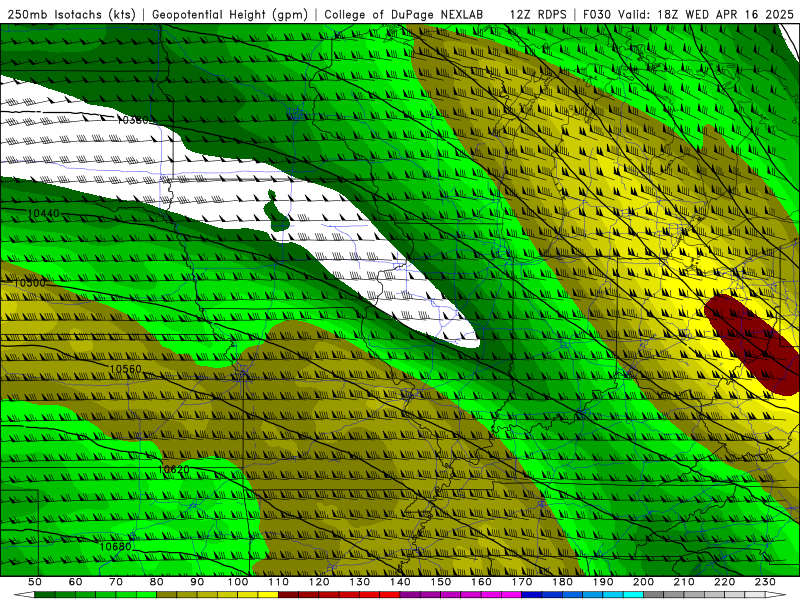Image resolution: width=800 pixels, height=600 pixels.
Task: Click the '130' value on the color scale
Action: [x=360, y=582]
